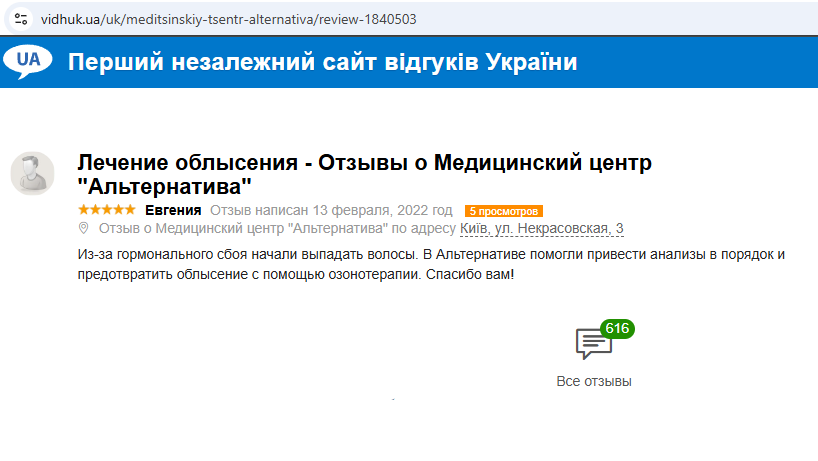
Task: Click the fifth orange rating star
Action: 130,210
